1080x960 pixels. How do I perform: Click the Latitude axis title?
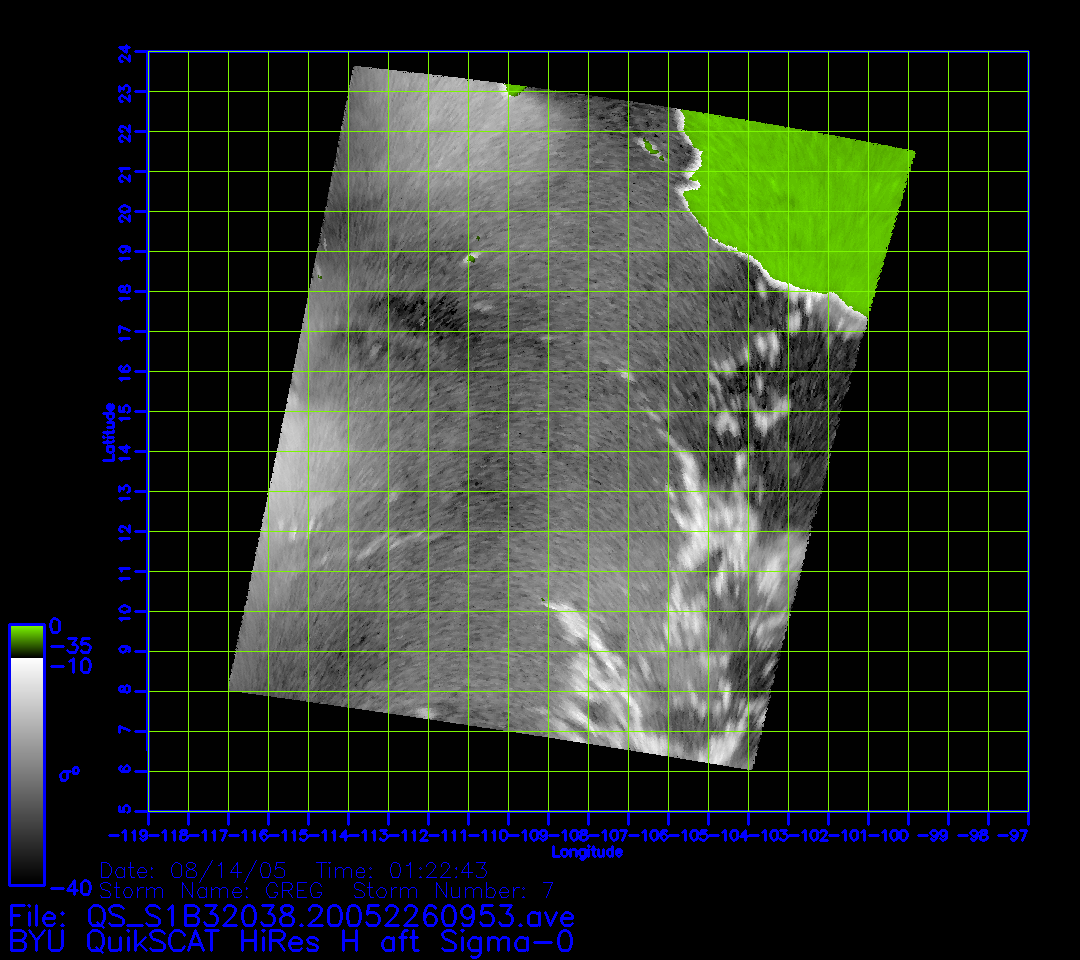click(x=109, y=431)
